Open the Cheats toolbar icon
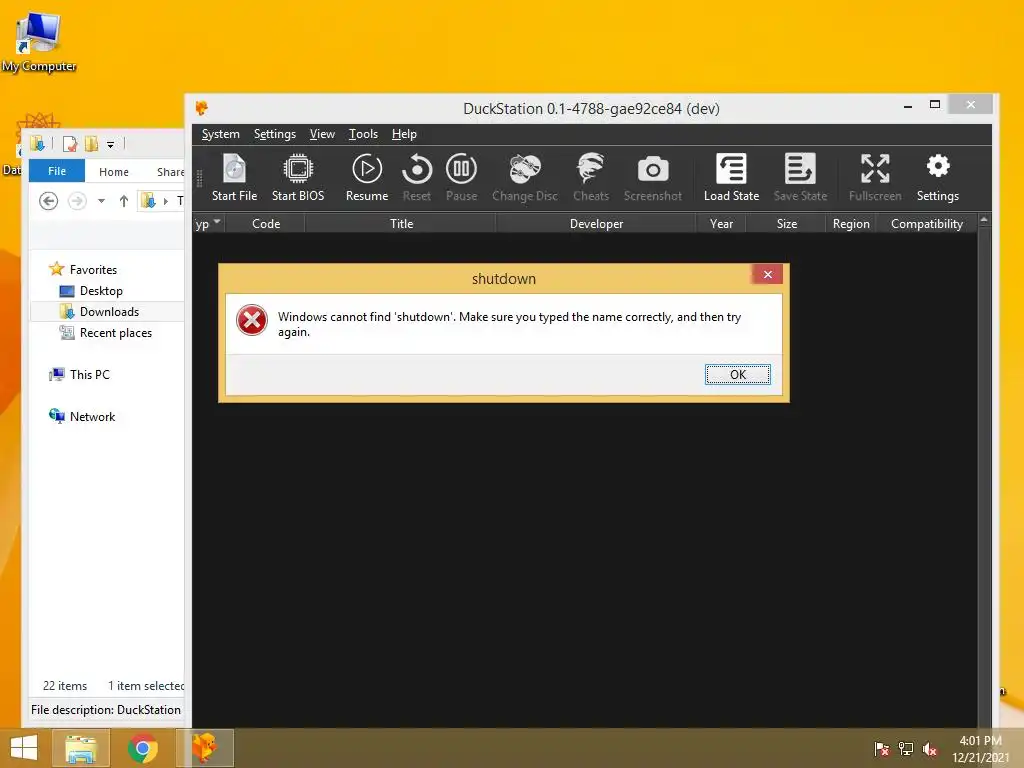Screen dimensions: 1024x768 tap(591, 169)
